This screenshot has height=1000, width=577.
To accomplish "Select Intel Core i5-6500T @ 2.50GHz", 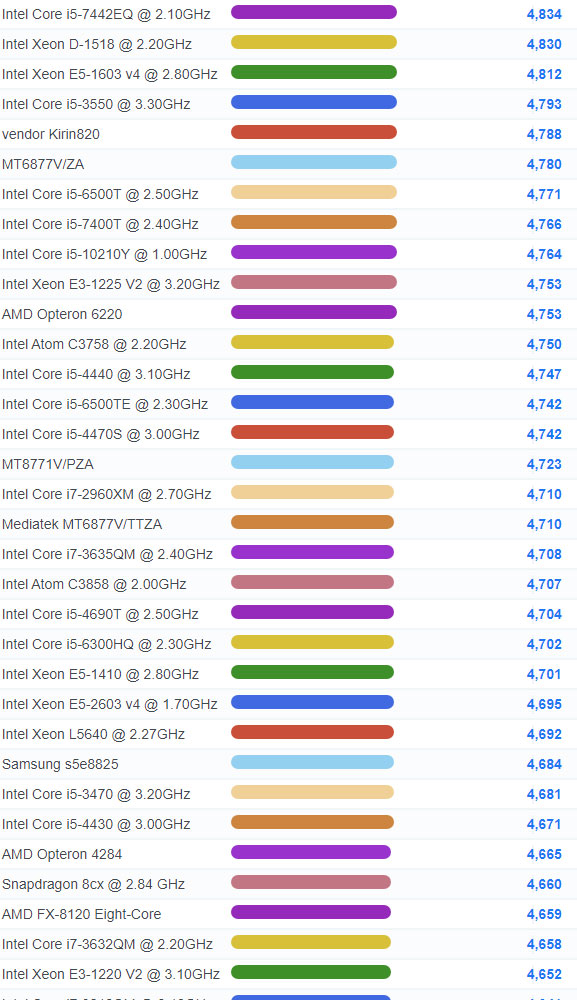I will (x=100, y=194).
